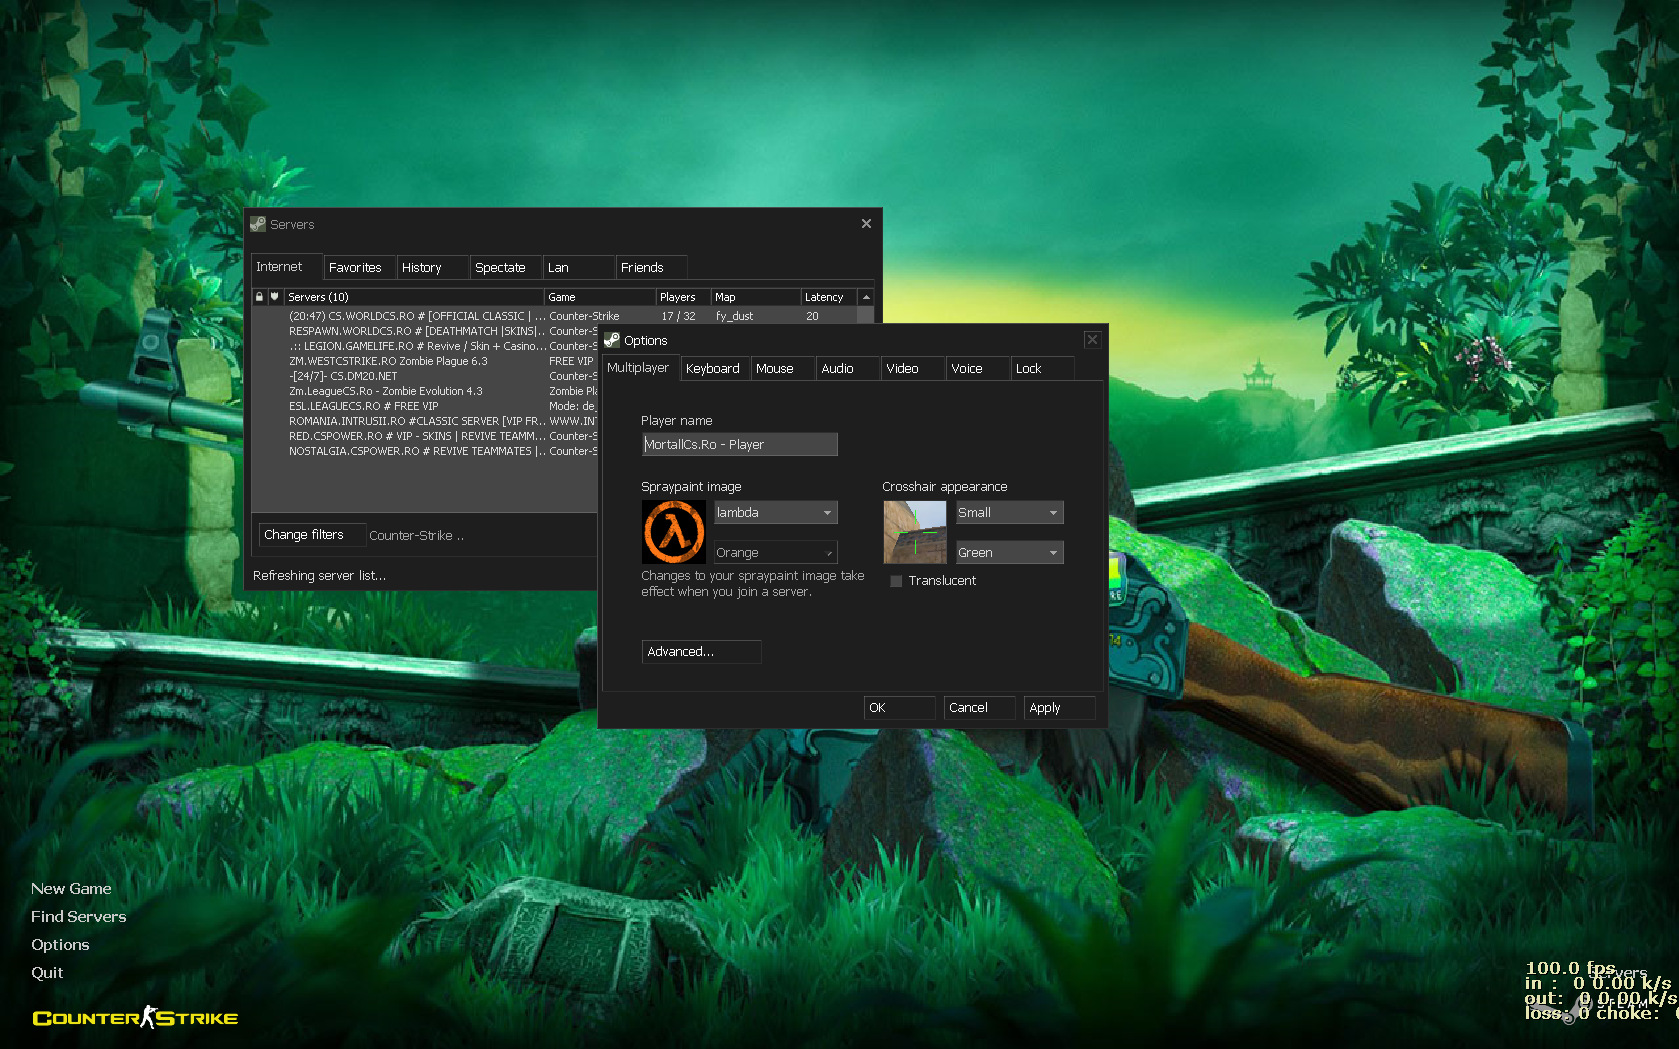Image resolution: width=1679 pixels, height=1049 pixels.
Task: Open the Small crosshair size dropdown
Action: [1009, 512]
